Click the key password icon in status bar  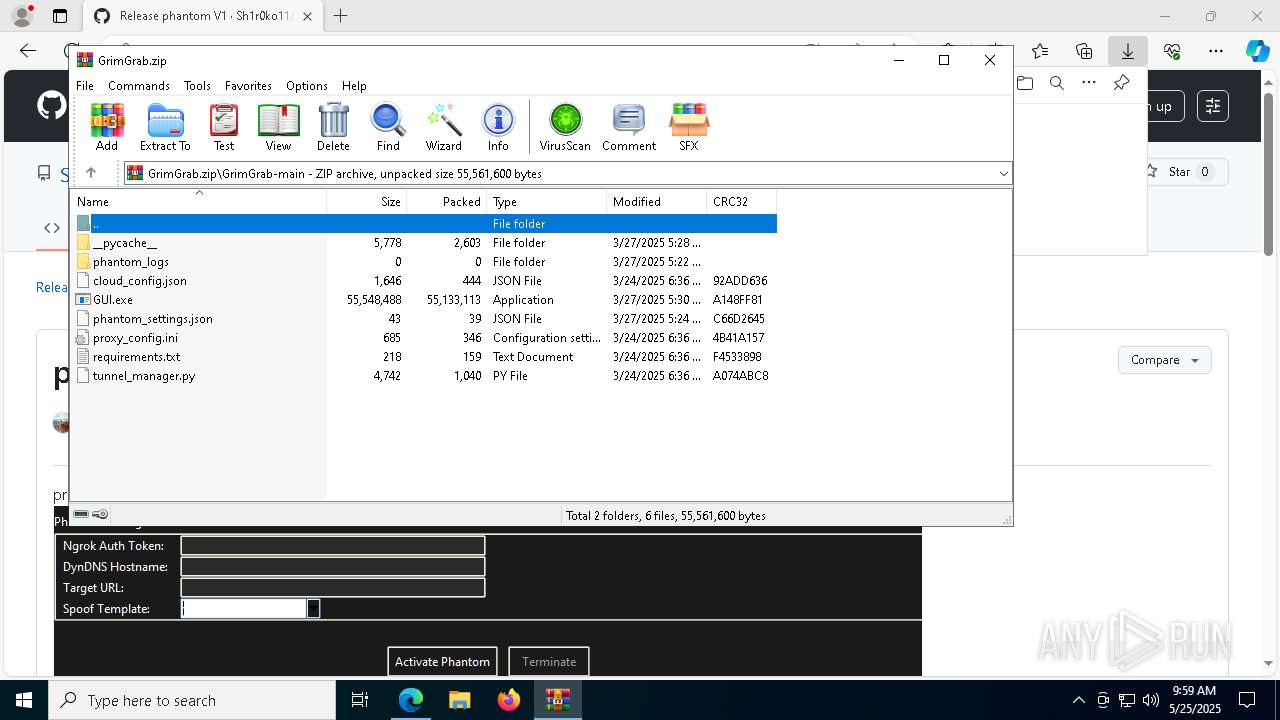(99, 514)
